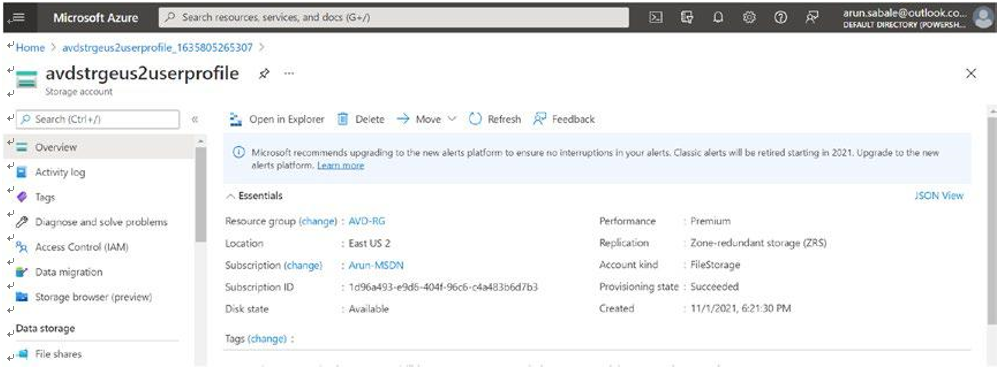Click Storage browser (preview) icon
The width and height of the screenshot is (1000, 378).
coord(22,297)
